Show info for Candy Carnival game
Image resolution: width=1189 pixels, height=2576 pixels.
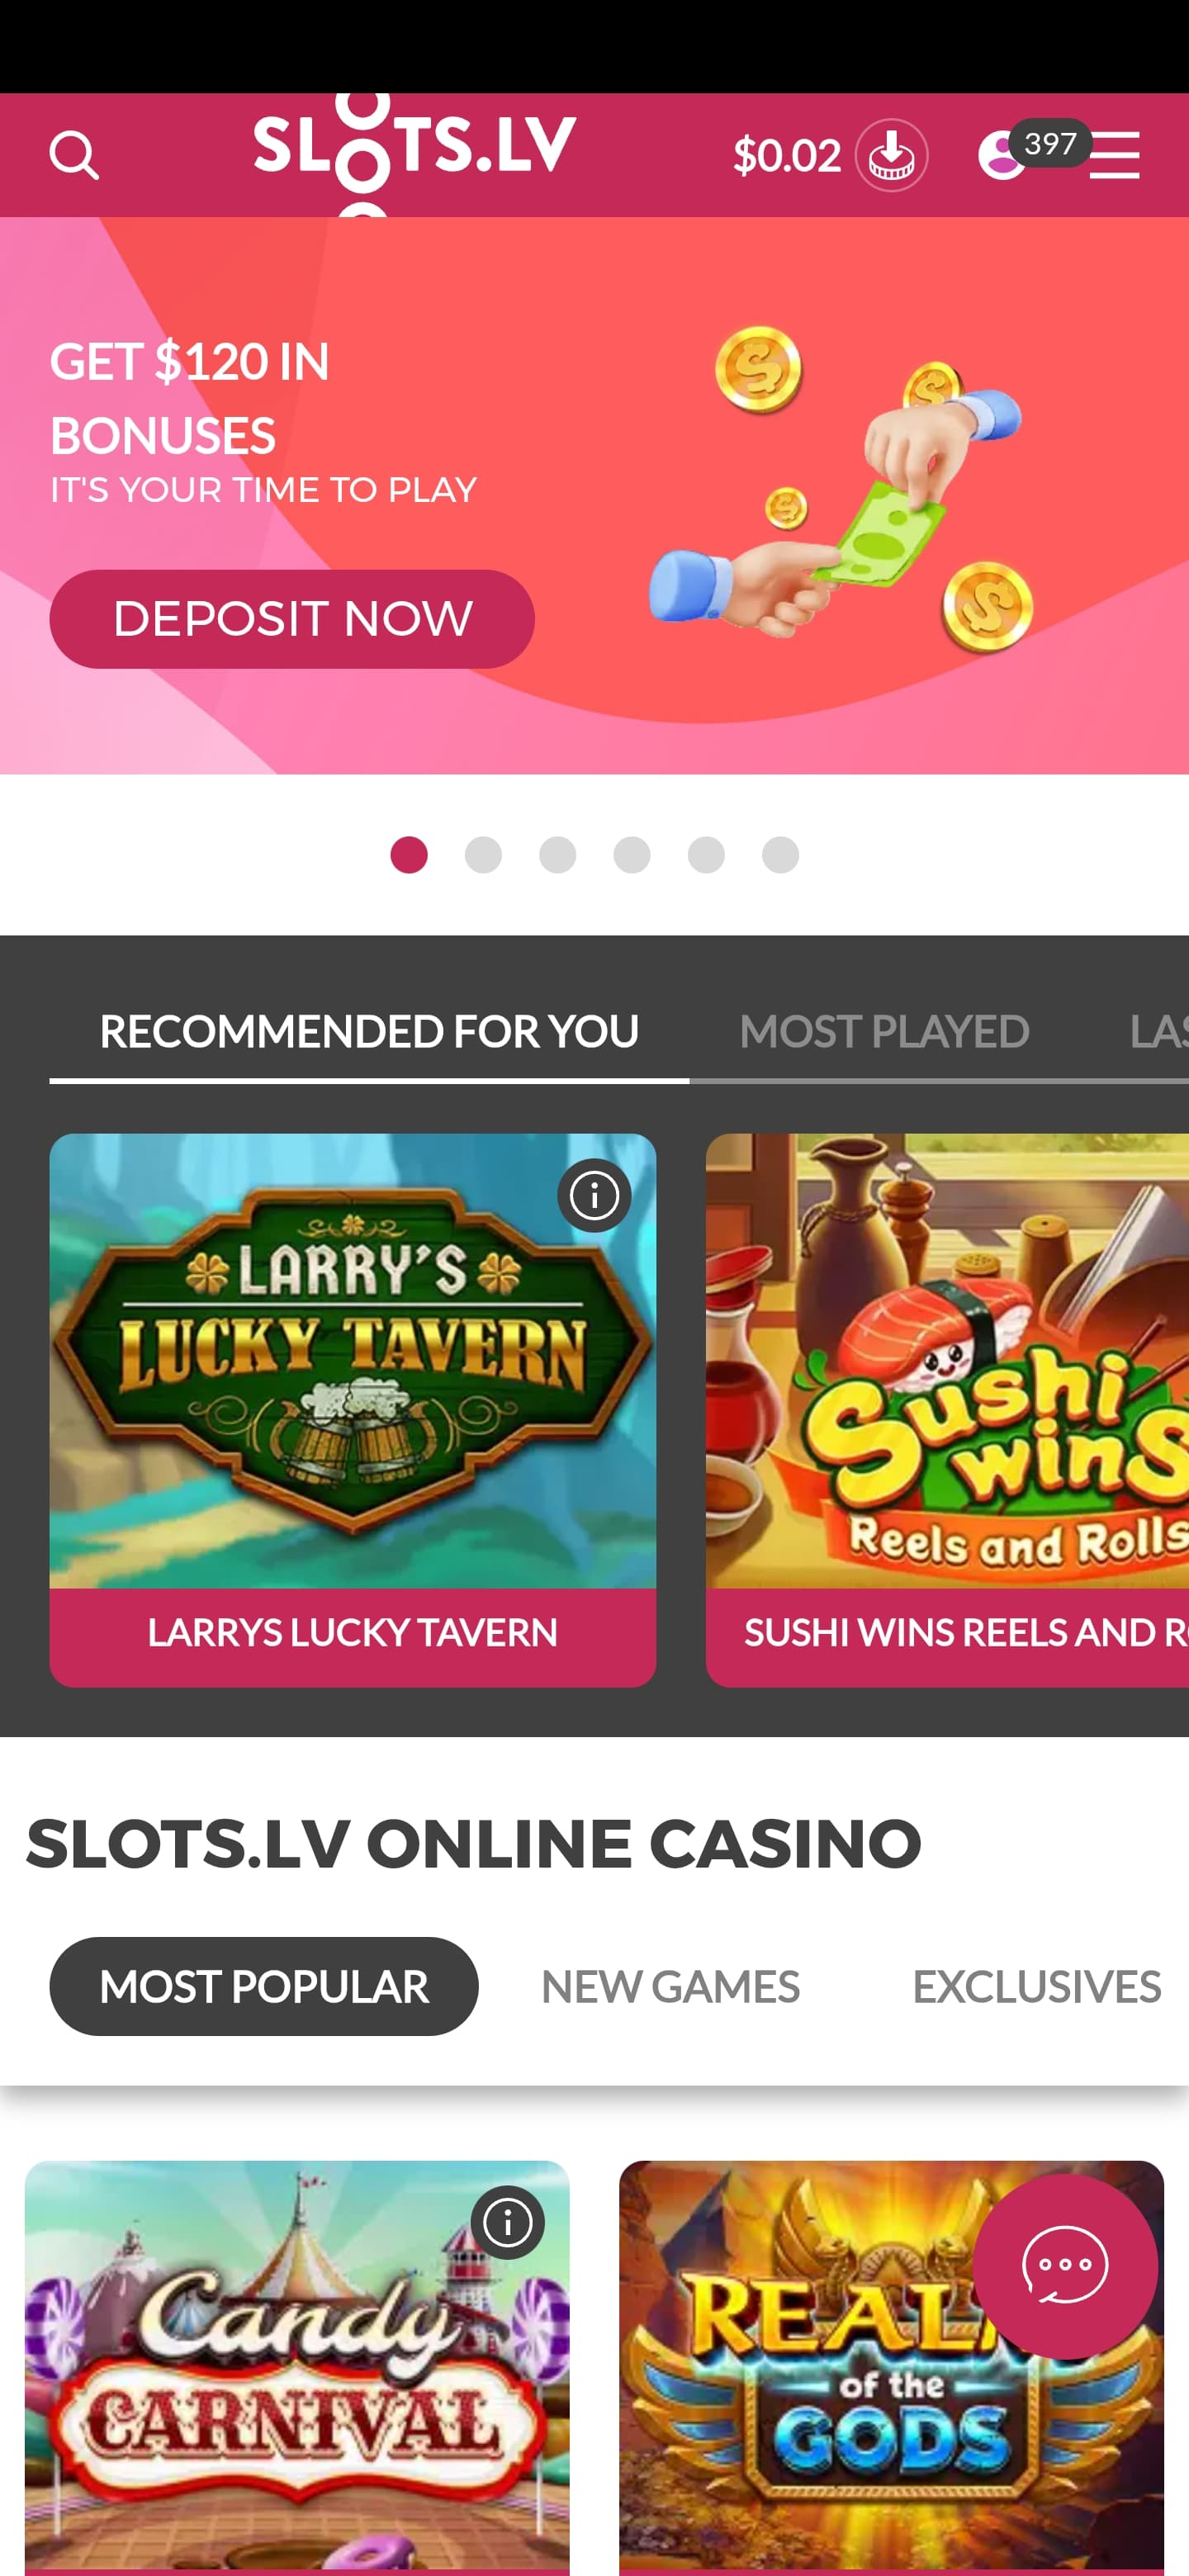508,2222
